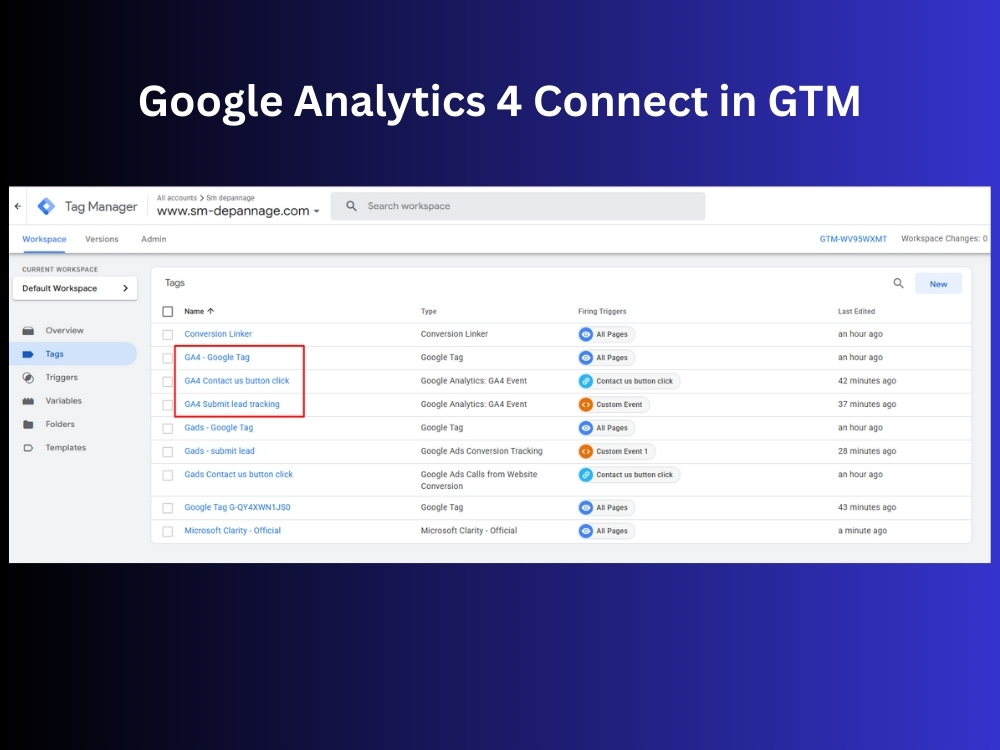Screen dimensions: 1000x750
Task: Check the GA4 Submit lead tracking checkbox
Action: [x=168, y=405]
